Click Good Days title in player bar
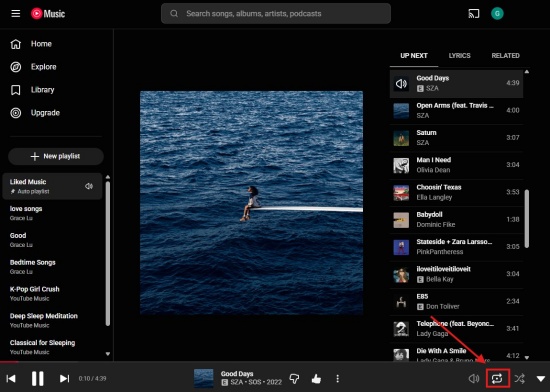550x392 pixels. click(x=237, y=374)
